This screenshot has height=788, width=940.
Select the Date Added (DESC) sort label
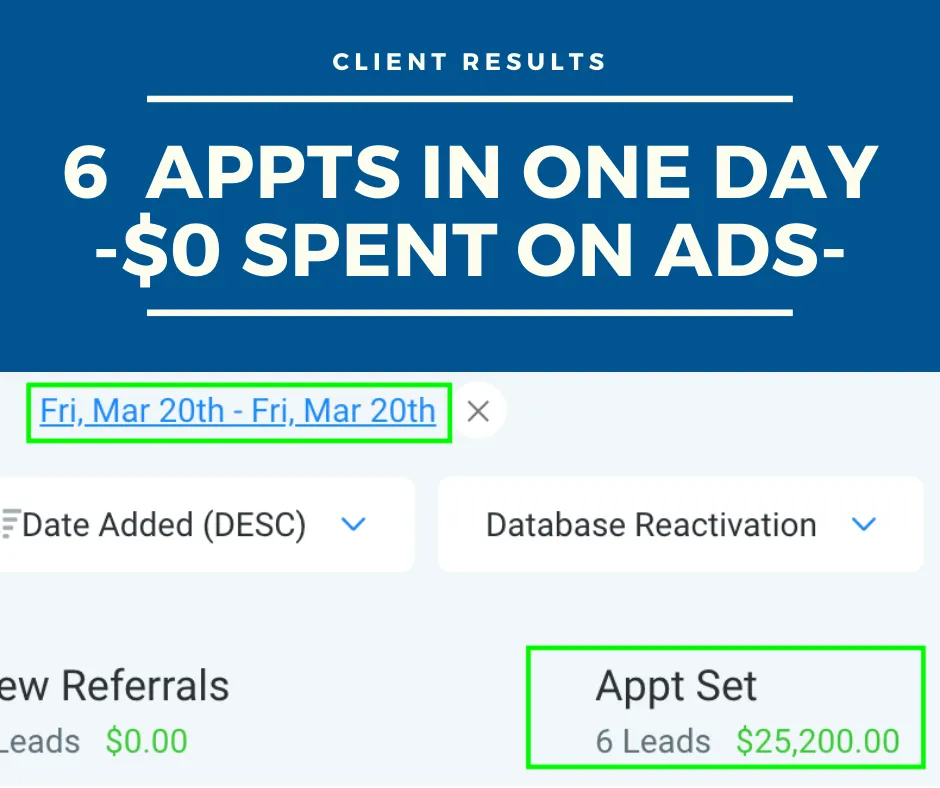click(164, 524)
